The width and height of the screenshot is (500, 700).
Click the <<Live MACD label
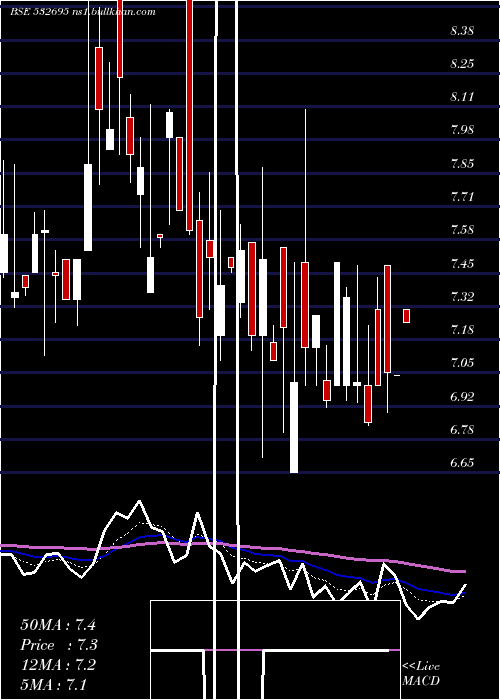[x=421, y=674]
